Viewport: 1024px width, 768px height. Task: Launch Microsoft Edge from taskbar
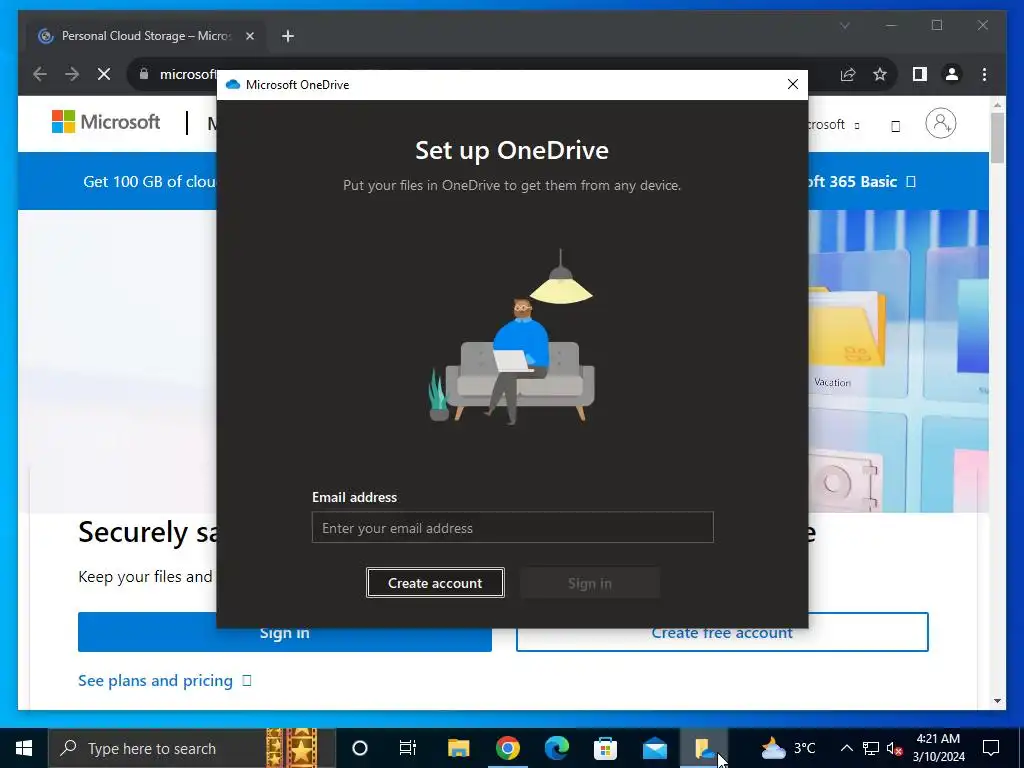tap(556, 748)
